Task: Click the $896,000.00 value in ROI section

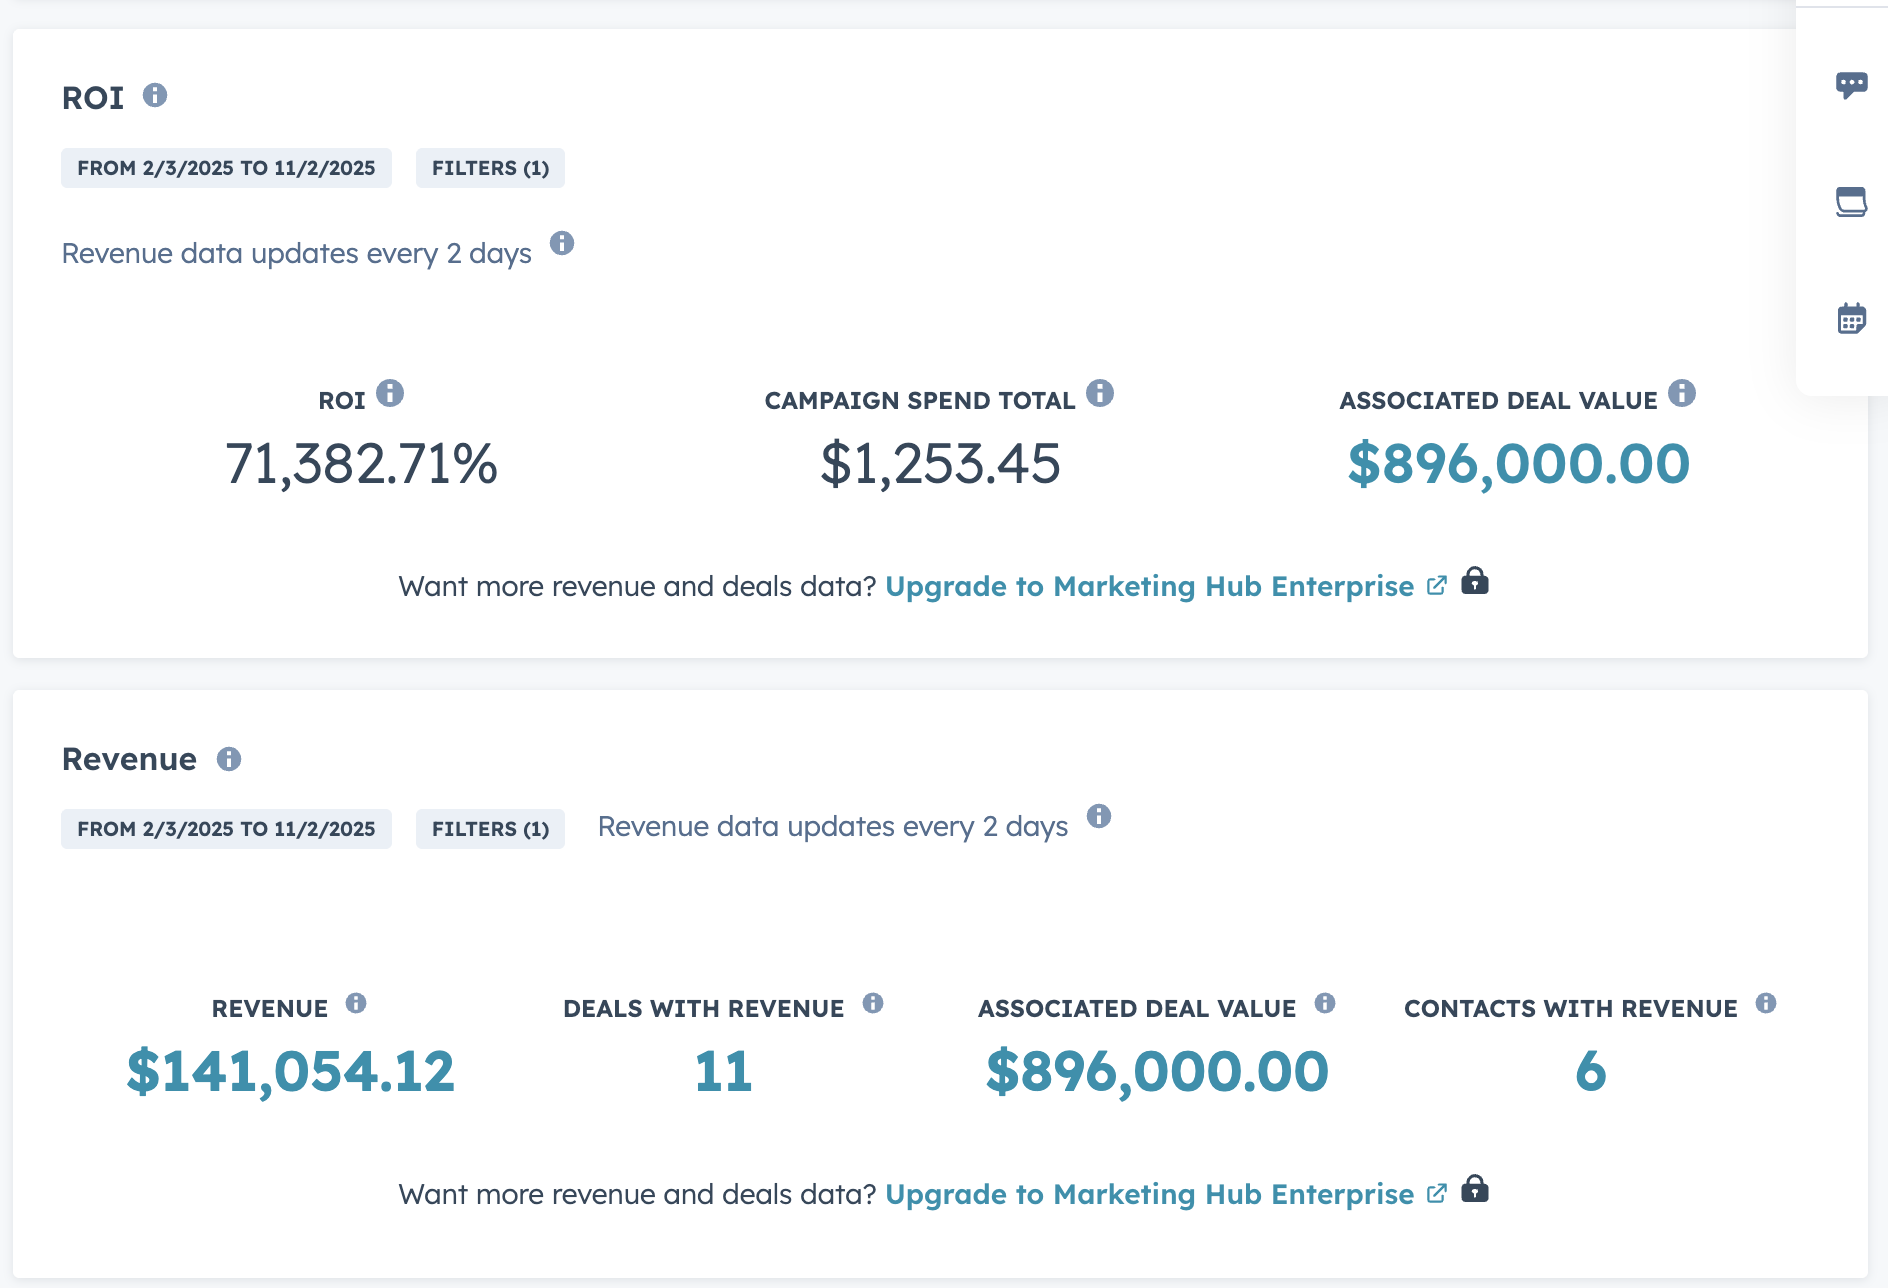Action: point(1518,464)
